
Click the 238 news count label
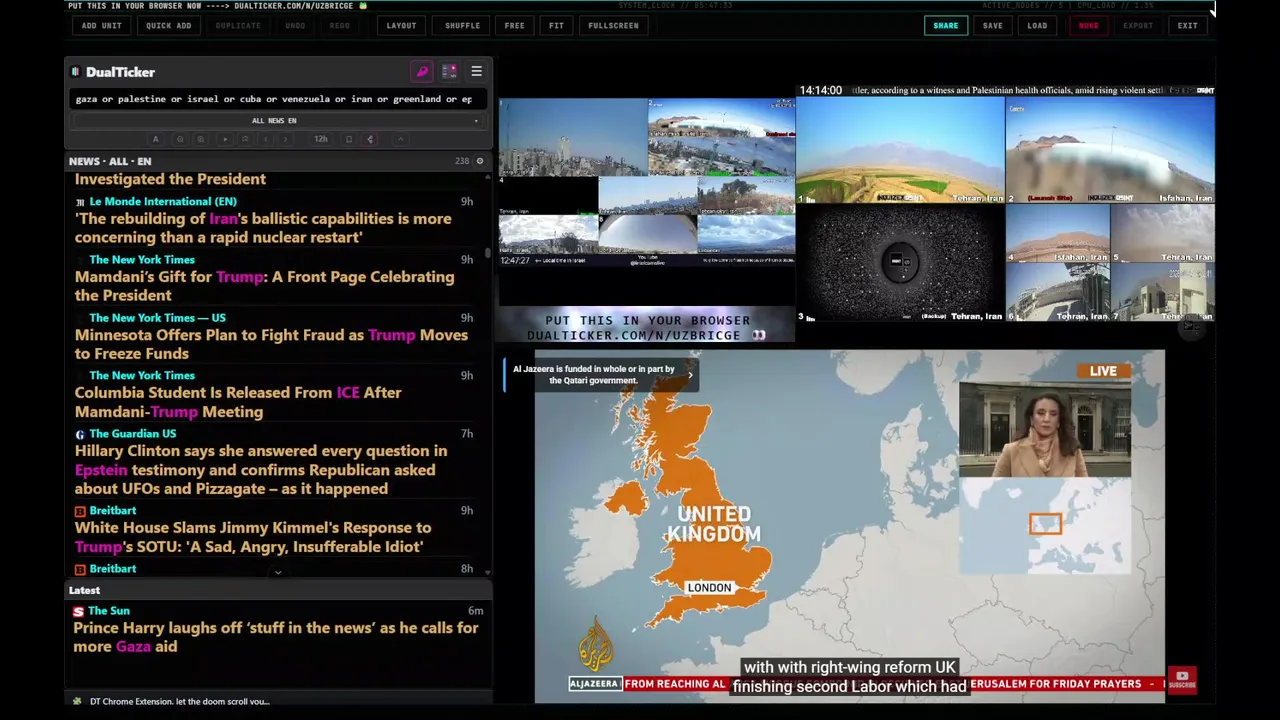[x=461, y=161]
